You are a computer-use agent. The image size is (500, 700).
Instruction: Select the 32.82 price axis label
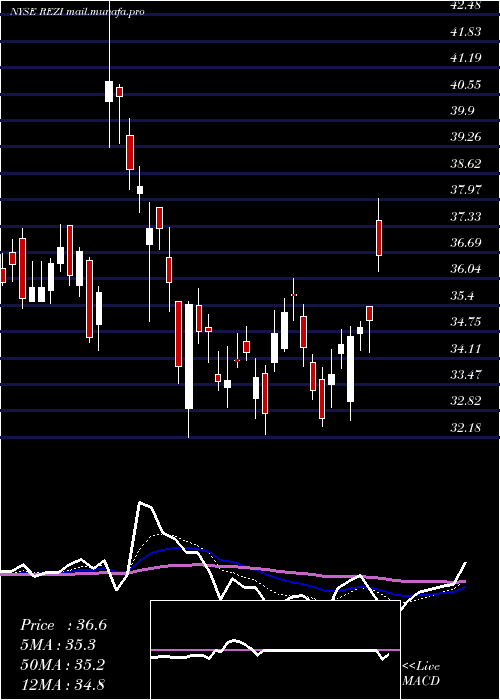tap(466, 400)
